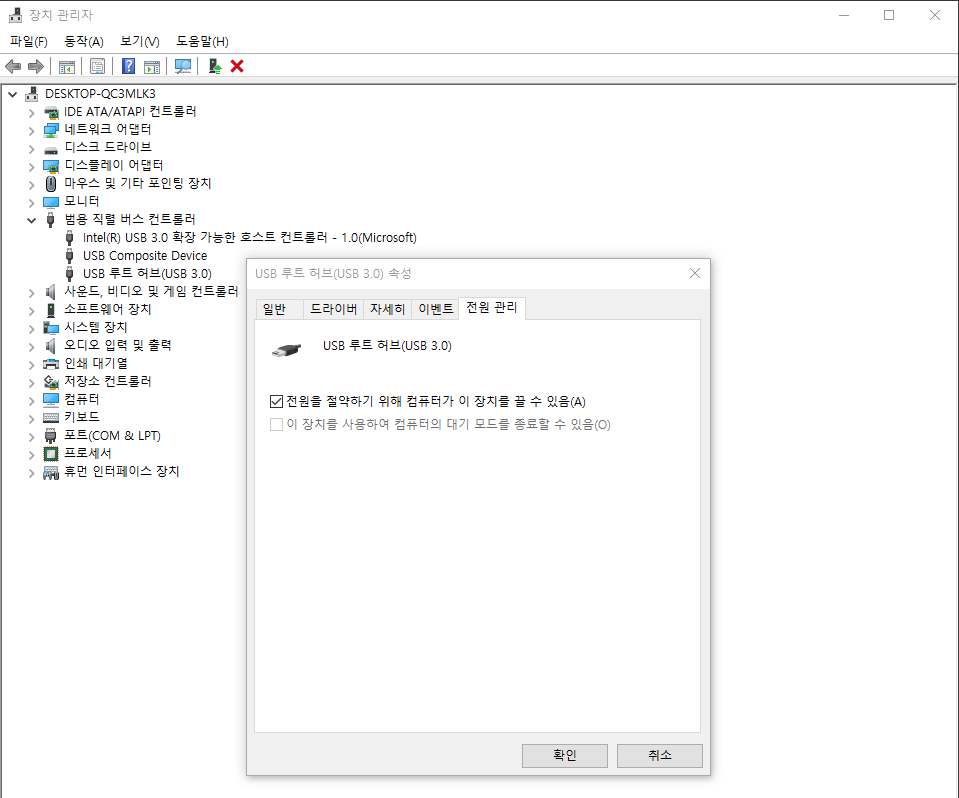Expand the 디스크 드라이브 node
The height and width of the screenshot is (798, 959).
tap(31, 149)
